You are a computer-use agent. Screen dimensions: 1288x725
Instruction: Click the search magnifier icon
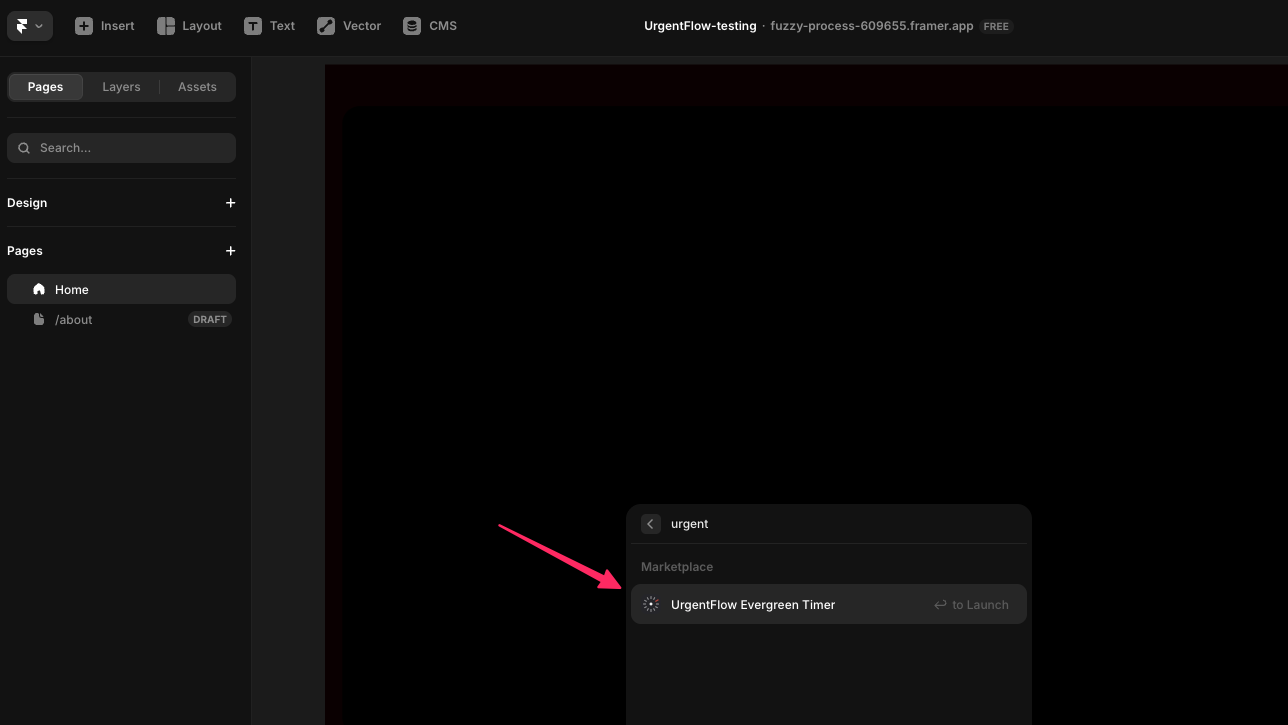[x=24, y=148]
